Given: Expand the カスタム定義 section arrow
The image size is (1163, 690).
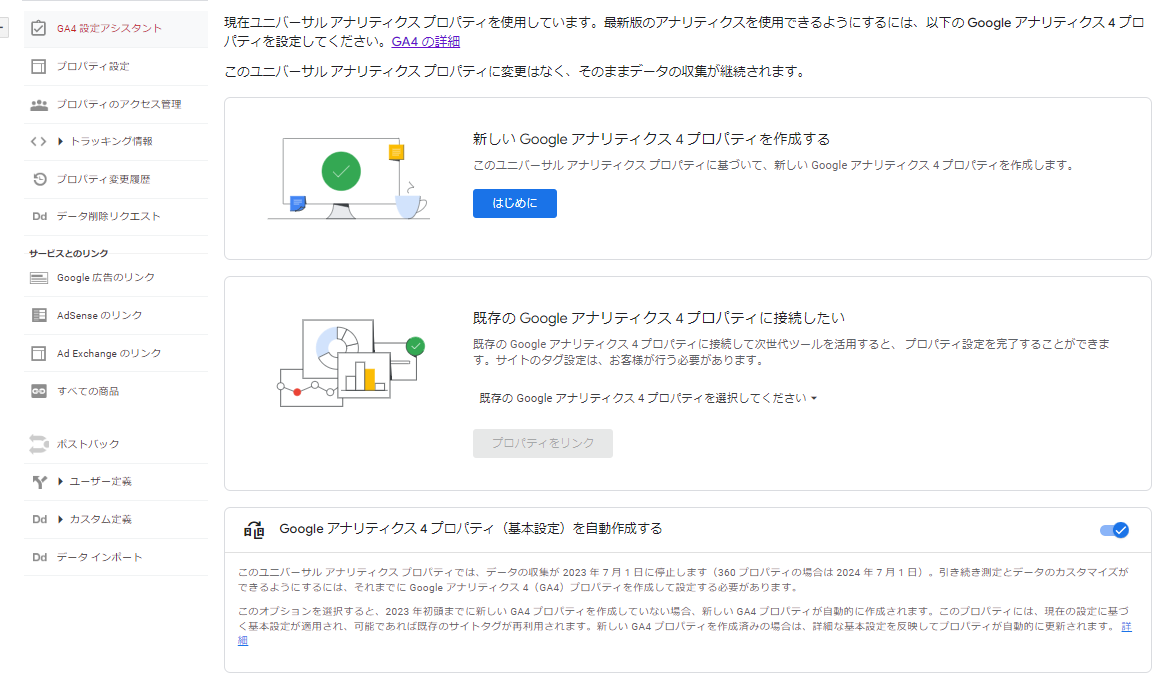Looking at the screenshot, I should coord(61,519).
